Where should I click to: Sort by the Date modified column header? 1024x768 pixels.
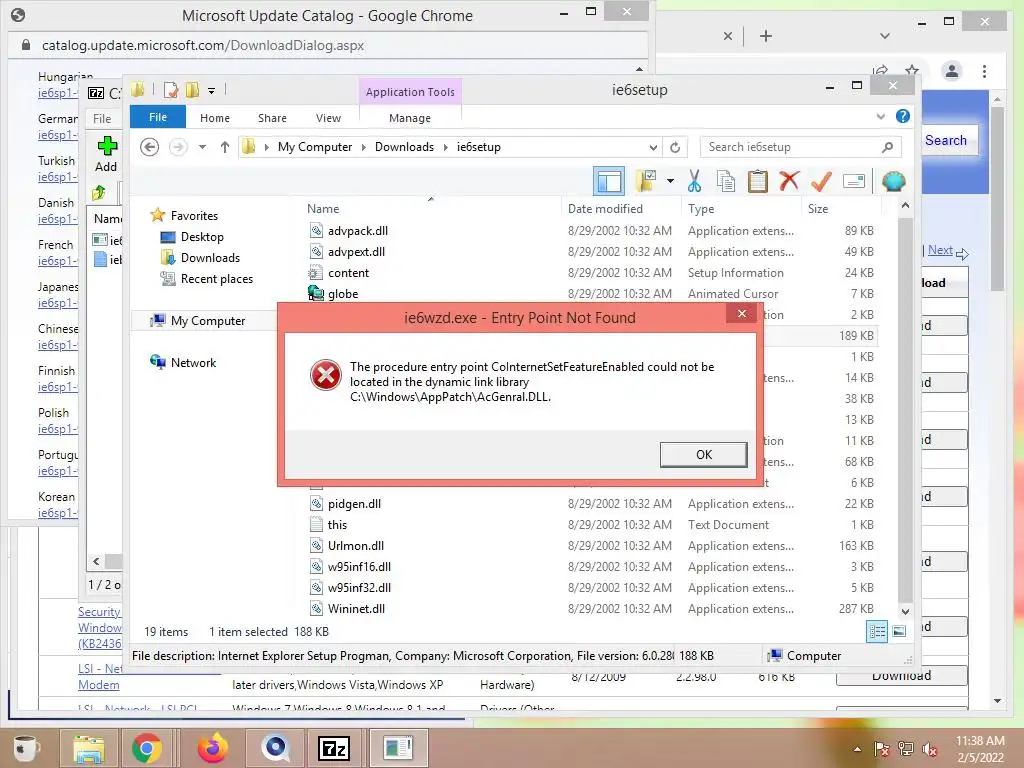point(620,208)
